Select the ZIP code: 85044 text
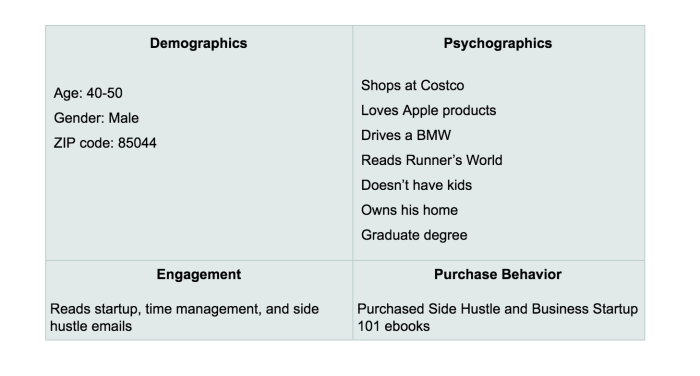This screenshot has width=700, height=376. click(105, 143)
